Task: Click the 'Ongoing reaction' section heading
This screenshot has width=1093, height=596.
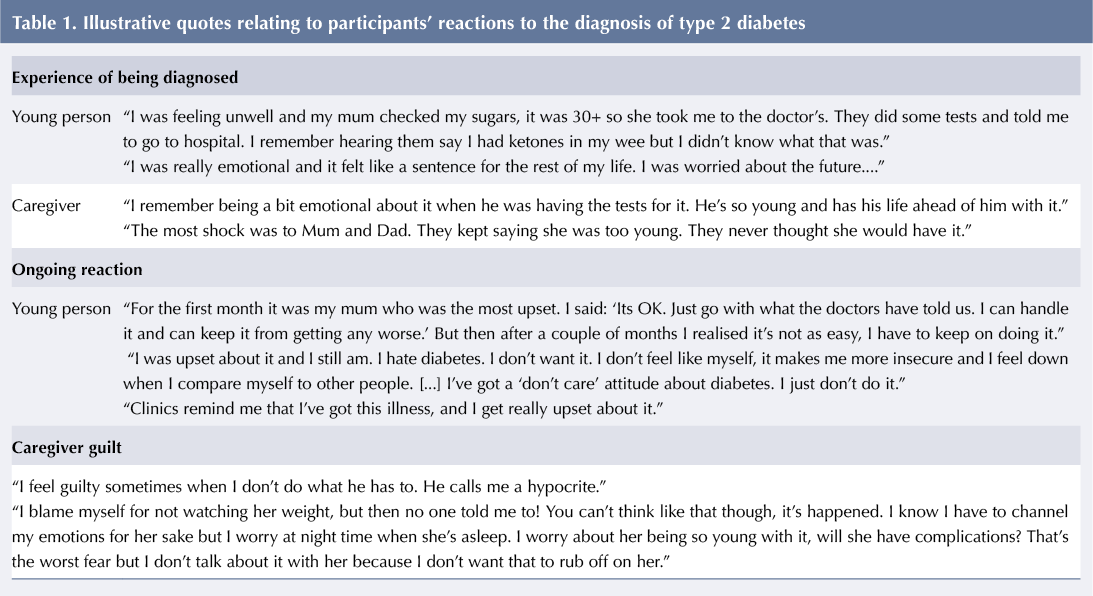Action: [x=77, y=270]
